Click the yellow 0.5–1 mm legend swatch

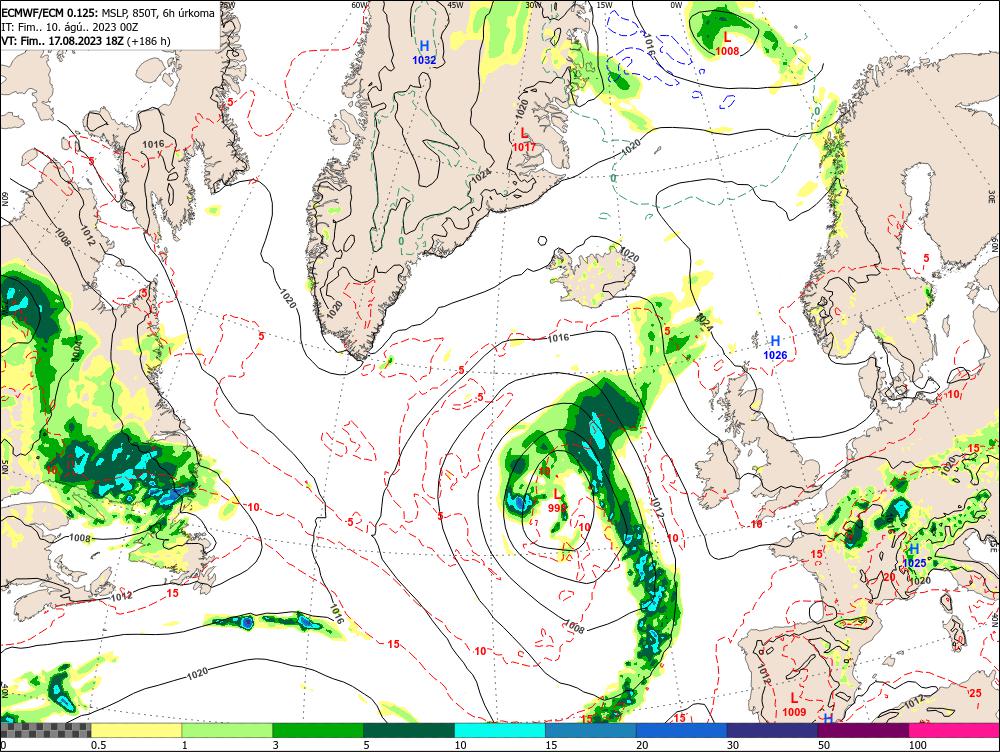coord(136,730)
